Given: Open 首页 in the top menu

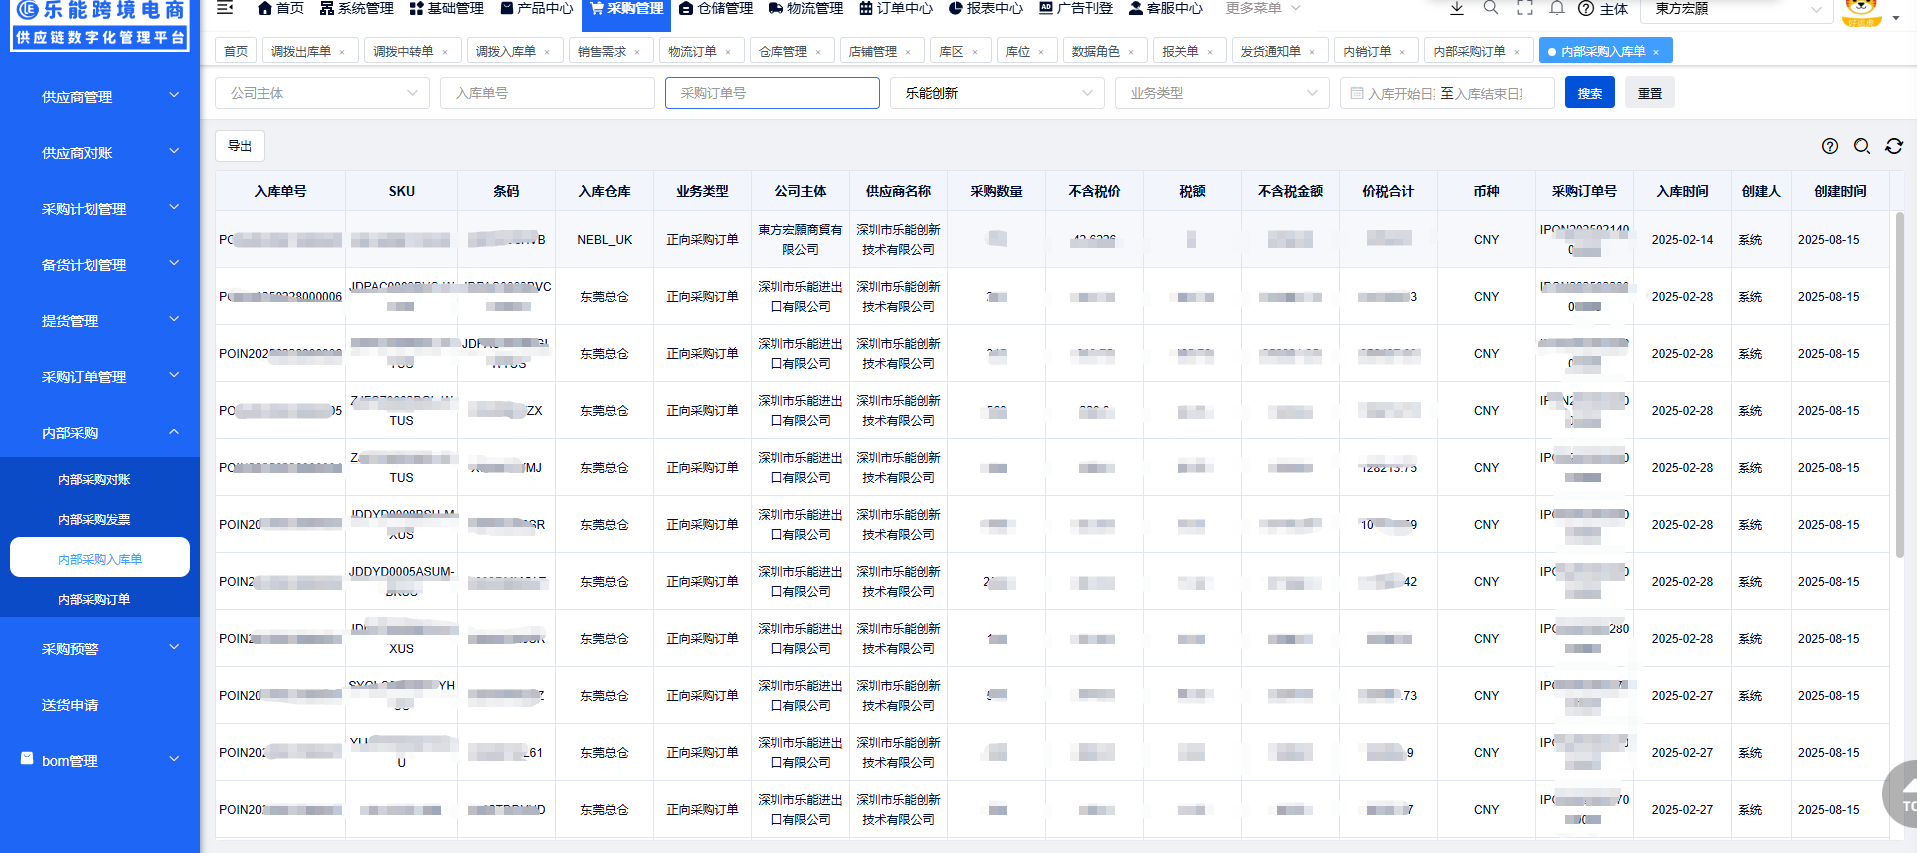Looking at the screenshot, I should 280,8.
